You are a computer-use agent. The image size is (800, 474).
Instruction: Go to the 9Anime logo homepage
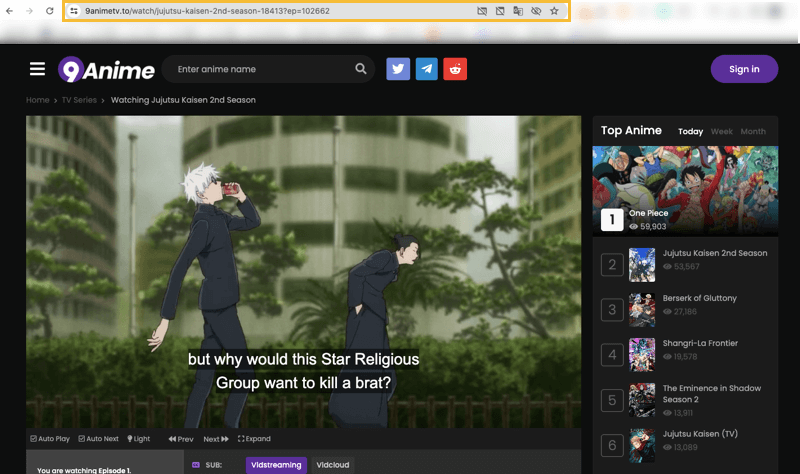106,69
